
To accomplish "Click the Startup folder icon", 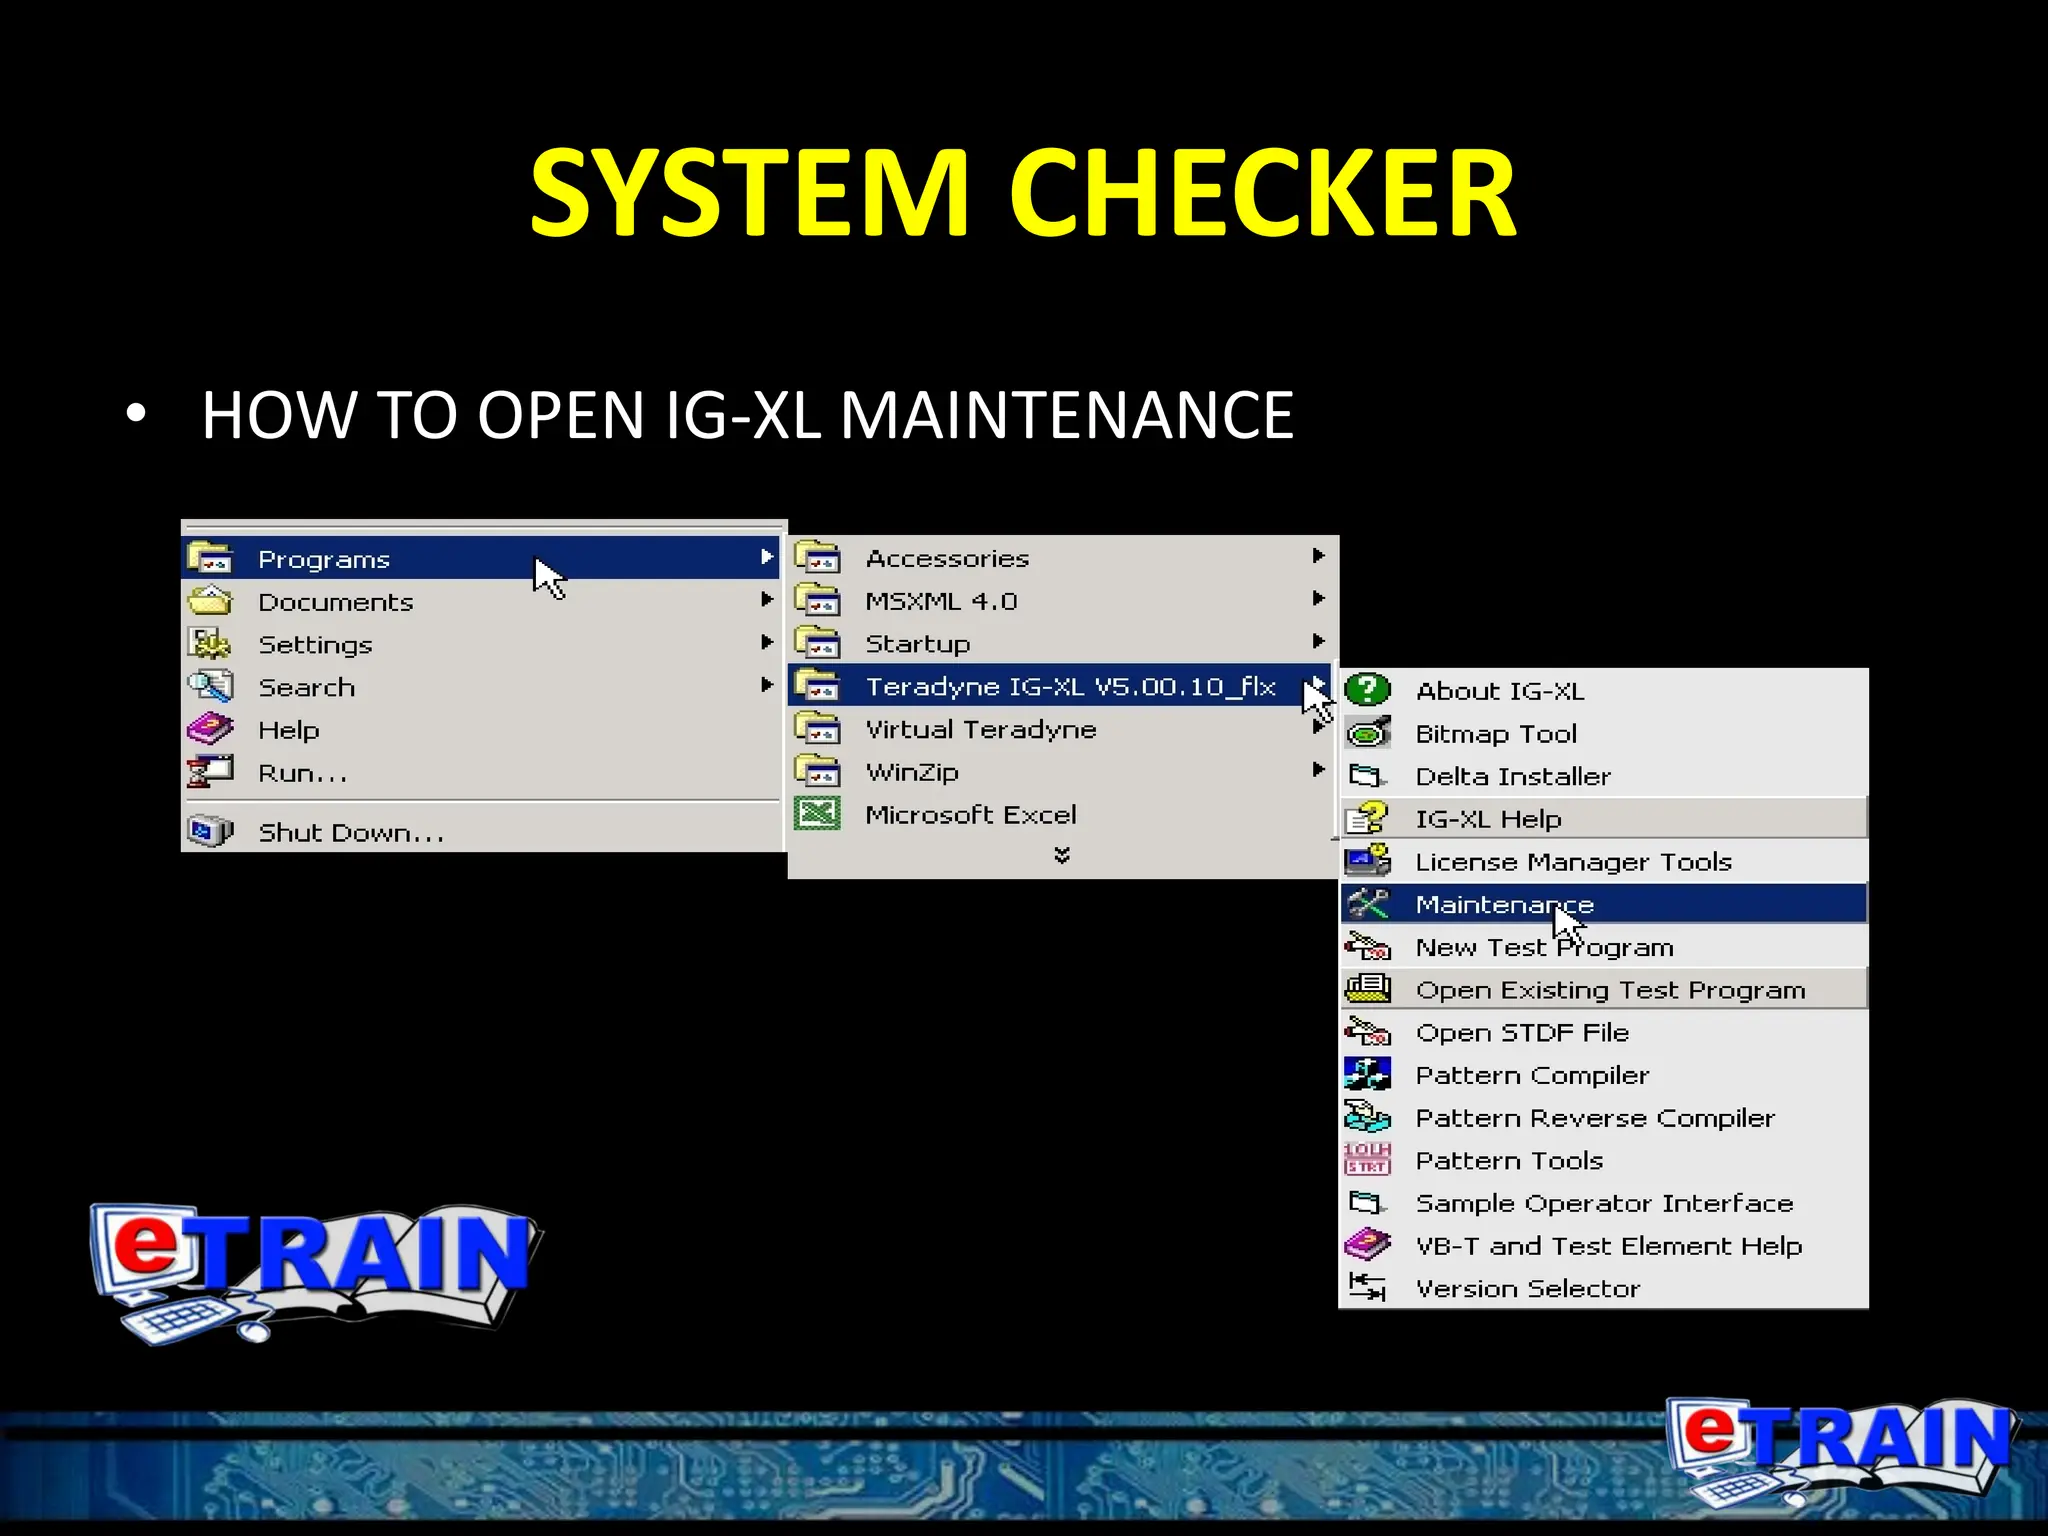I will (817, 643).
